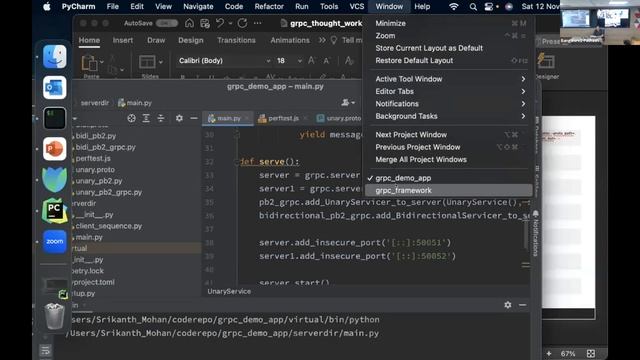Select unary_pb2.py in project tree
This screenshot has height=360, width=640.
[98, 181]
